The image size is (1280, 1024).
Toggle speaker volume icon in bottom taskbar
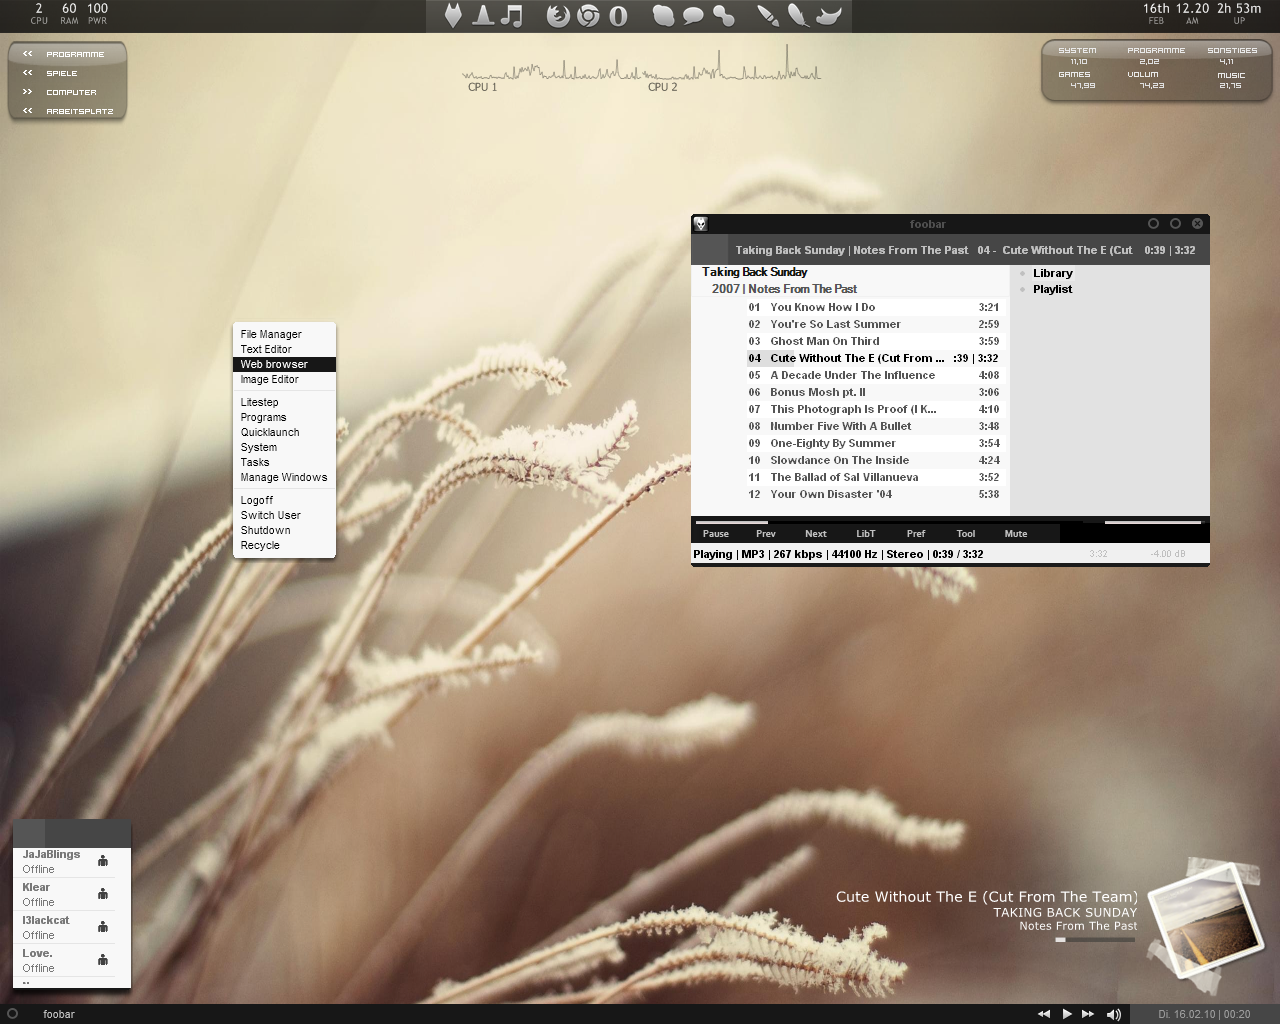pos(1114,1014)
